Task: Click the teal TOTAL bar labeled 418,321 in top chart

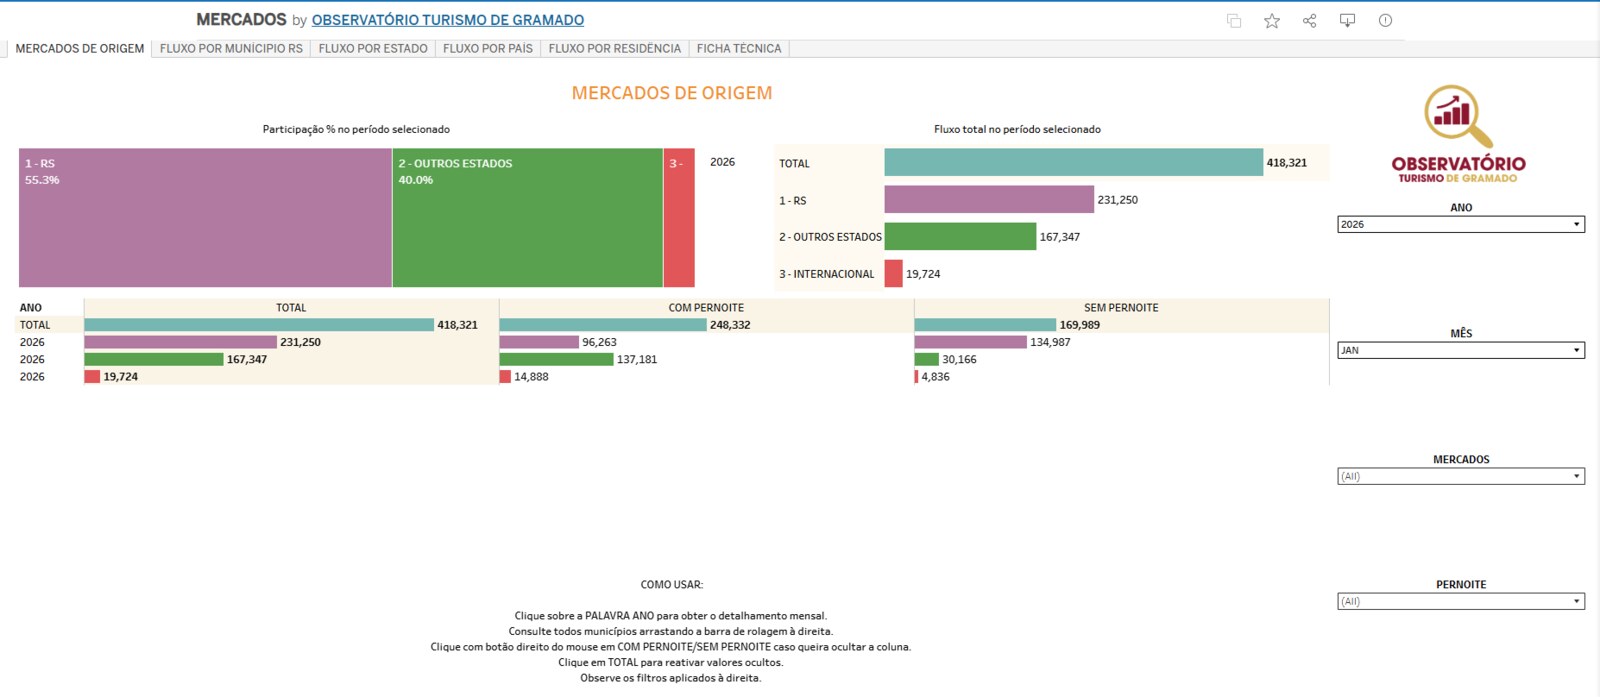Action: pyautogui.click(x=1074, y=162)
